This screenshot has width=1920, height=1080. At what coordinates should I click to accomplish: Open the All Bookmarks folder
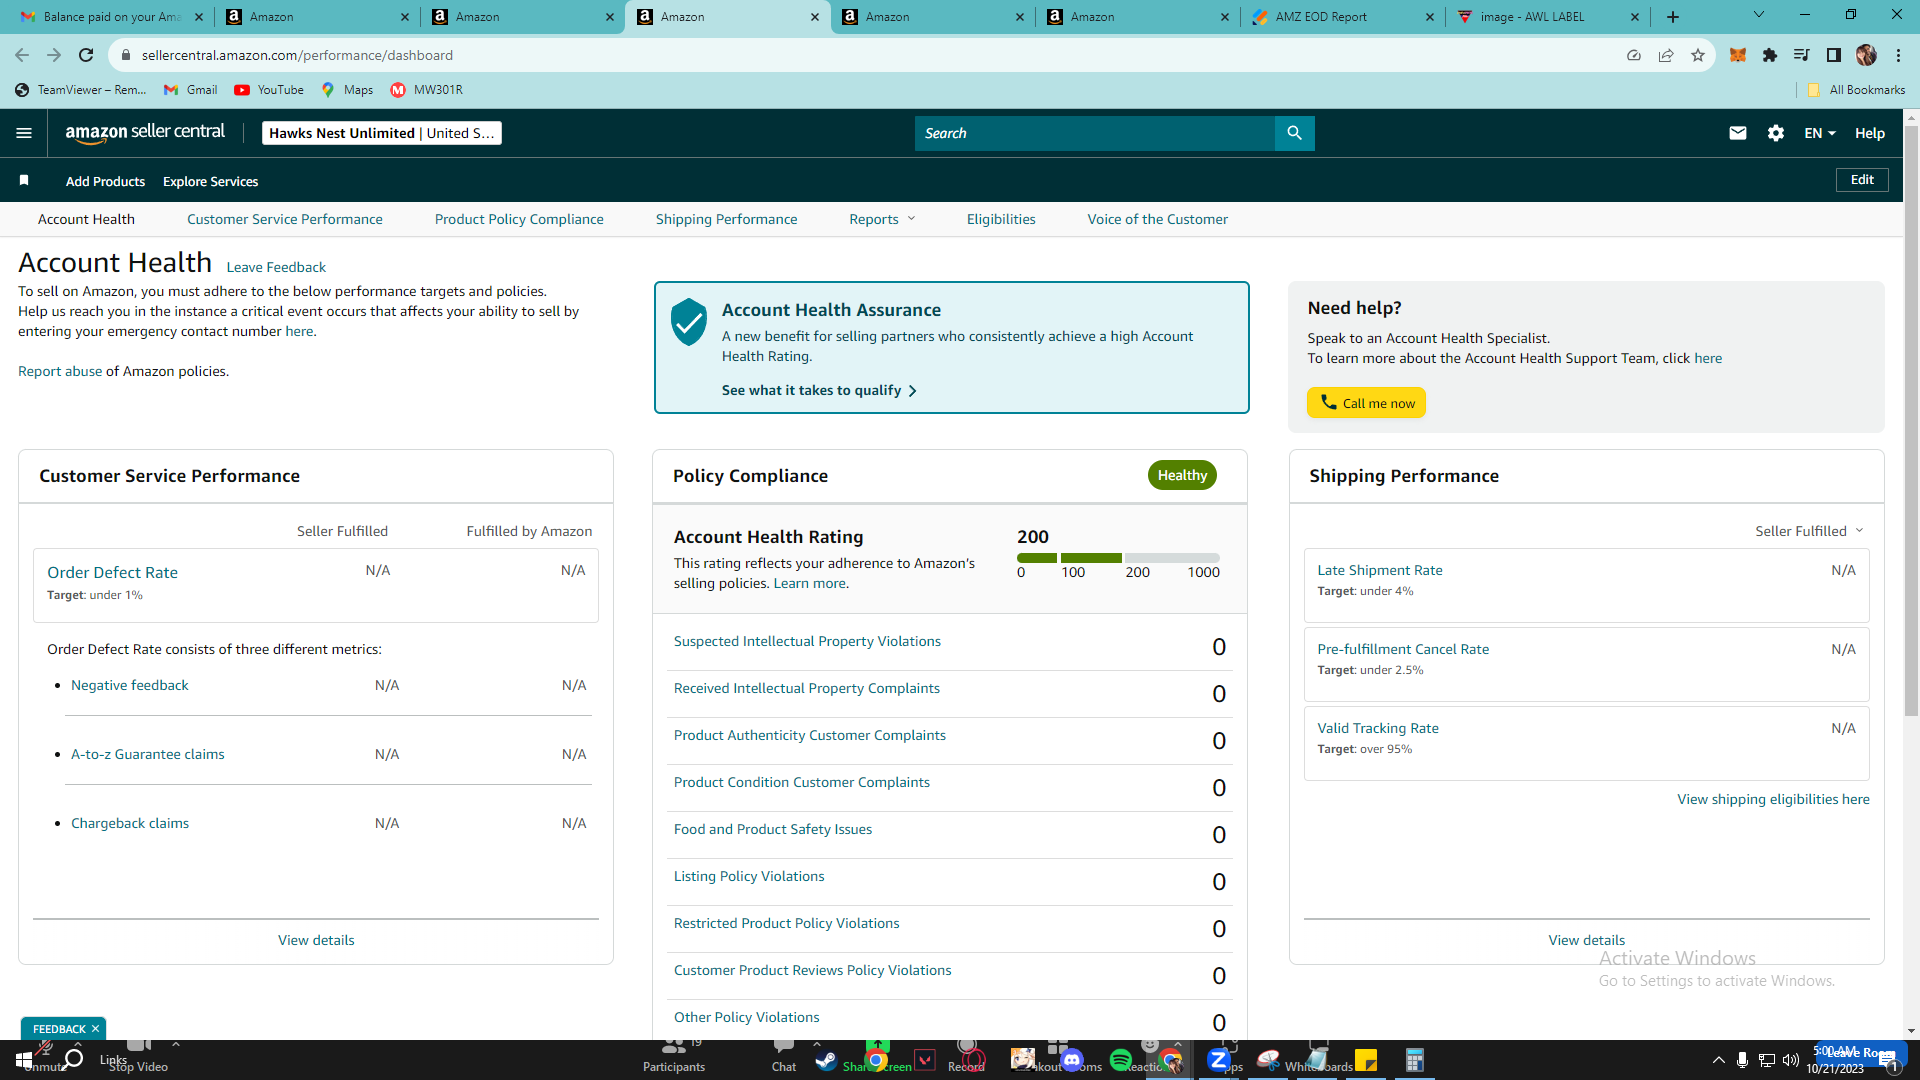[1856, 90]
